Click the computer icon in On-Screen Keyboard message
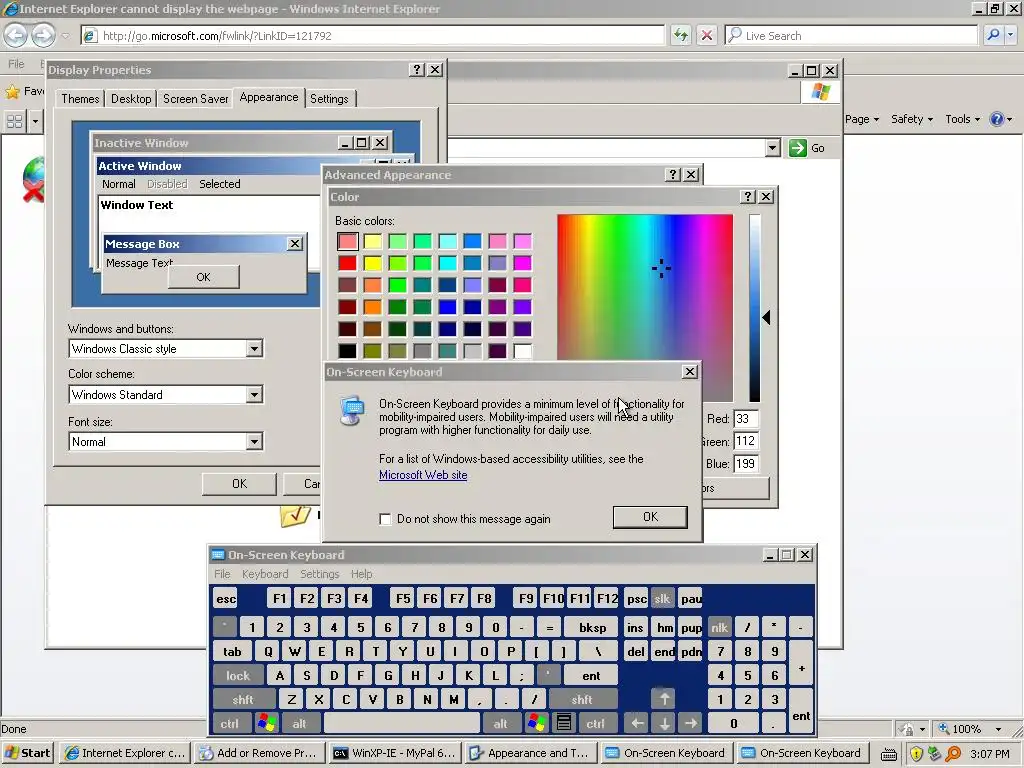Image resolution: width=1024 pixels, height=768 pixels. coord(353,410)
